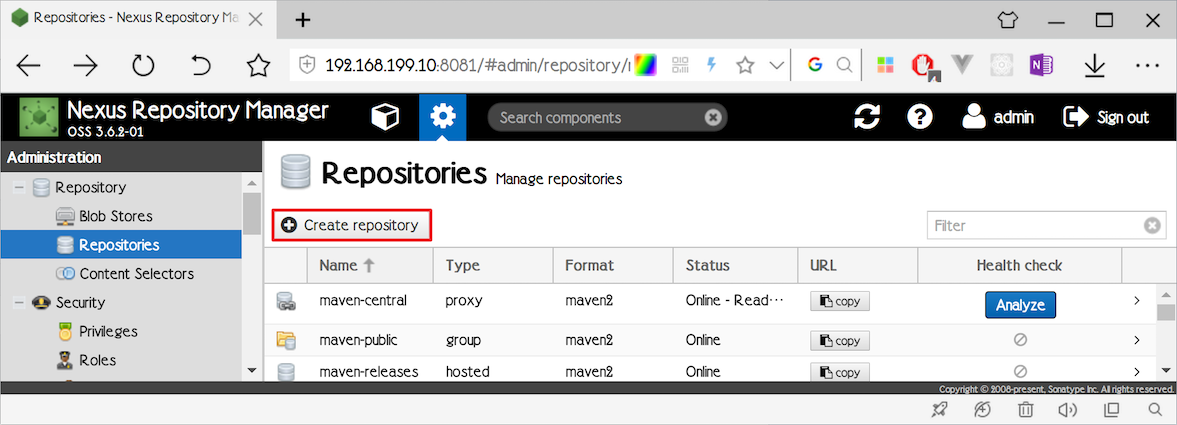This screenshot has height=425, width=1177.
Task: Open Privileges in the sidebar
Action: (x=109, y=331)
